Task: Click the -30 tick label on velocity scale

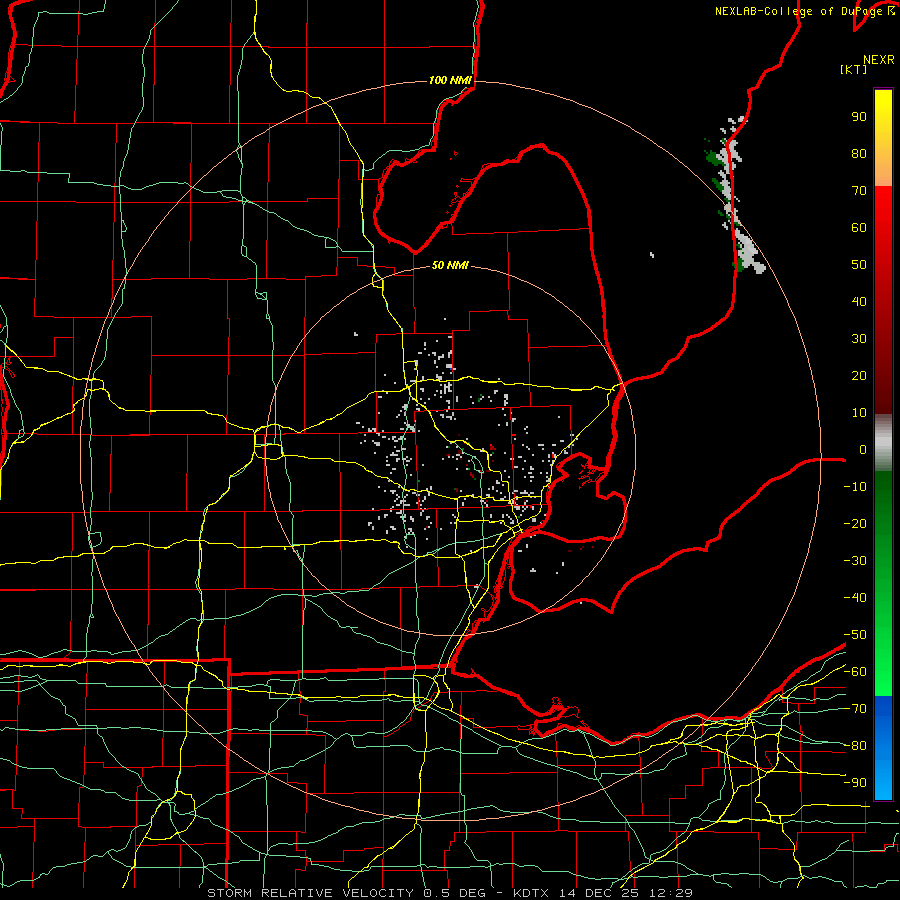Action: (x=855, y=561)
